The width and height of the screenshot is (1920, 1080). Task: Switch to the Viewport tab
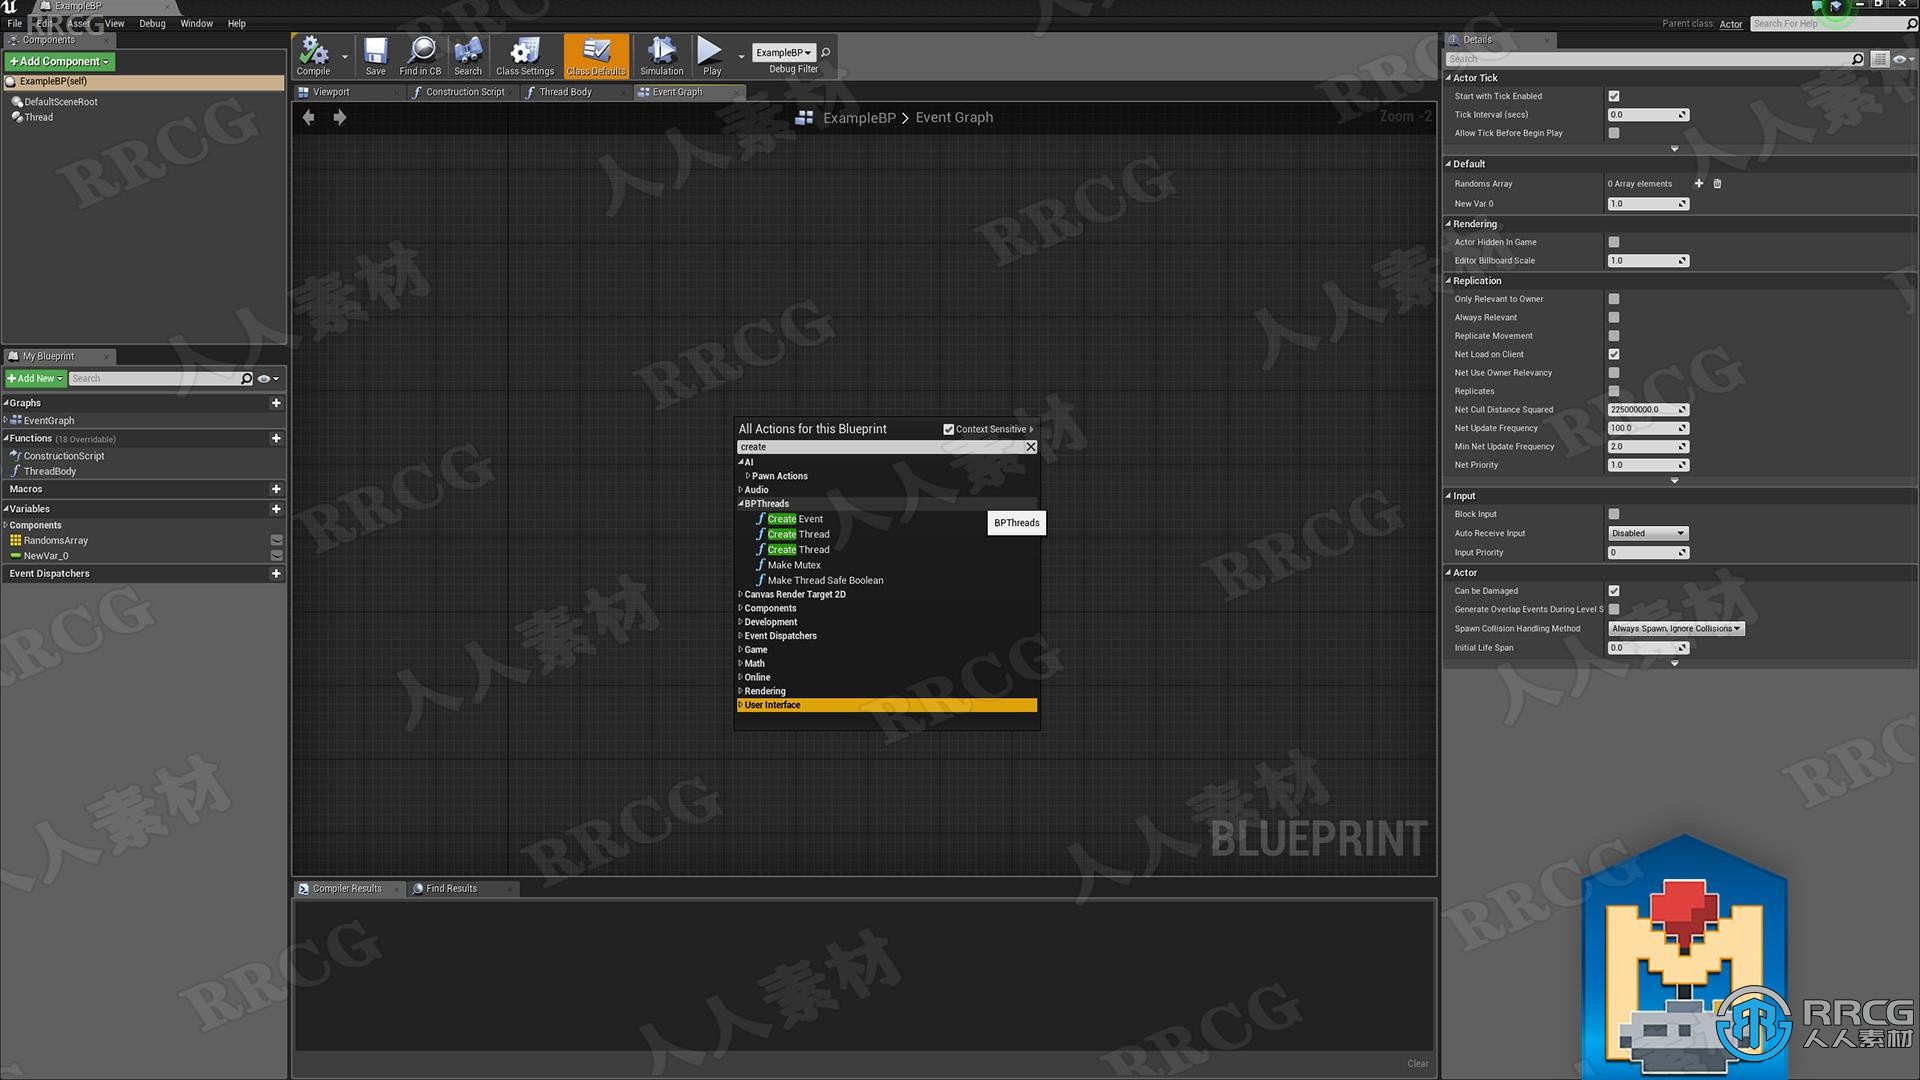coord(330,92)
